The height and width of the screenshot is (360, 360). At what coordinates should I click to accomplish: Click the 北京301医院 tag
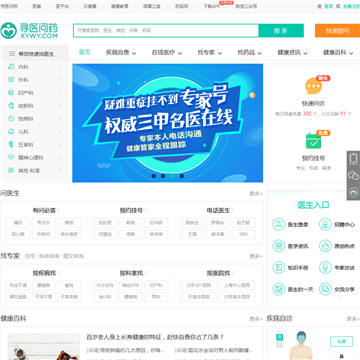[x=198, y=285]
